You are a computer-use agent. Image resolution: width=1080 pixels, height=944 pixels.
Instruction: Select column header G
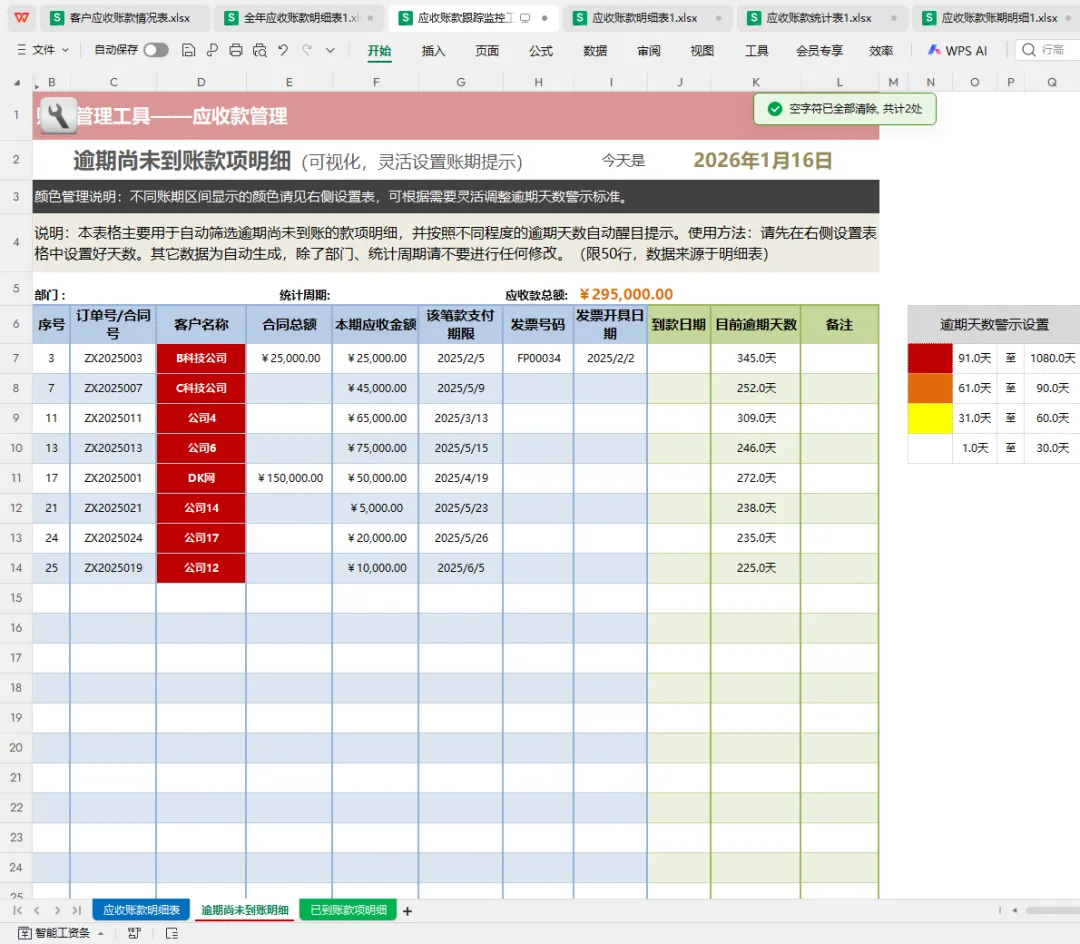461,83
